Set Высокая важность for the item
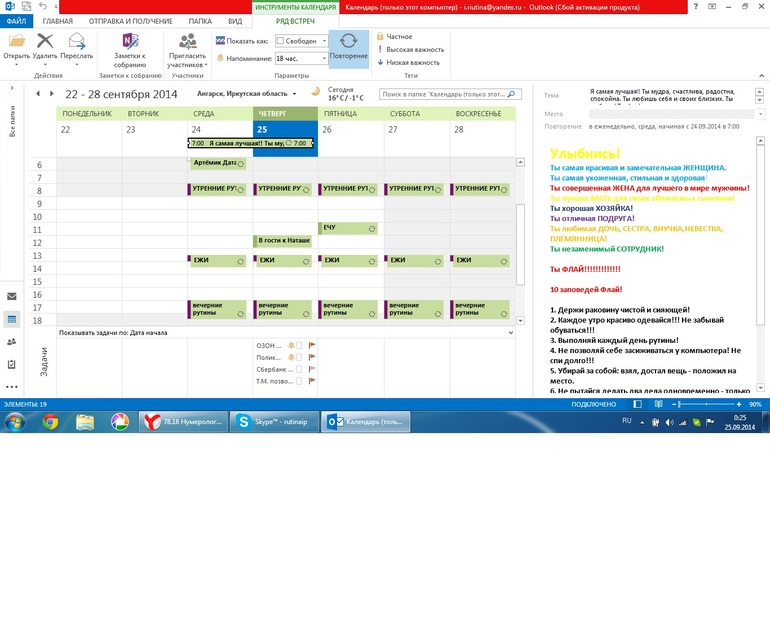 [412, 49]
